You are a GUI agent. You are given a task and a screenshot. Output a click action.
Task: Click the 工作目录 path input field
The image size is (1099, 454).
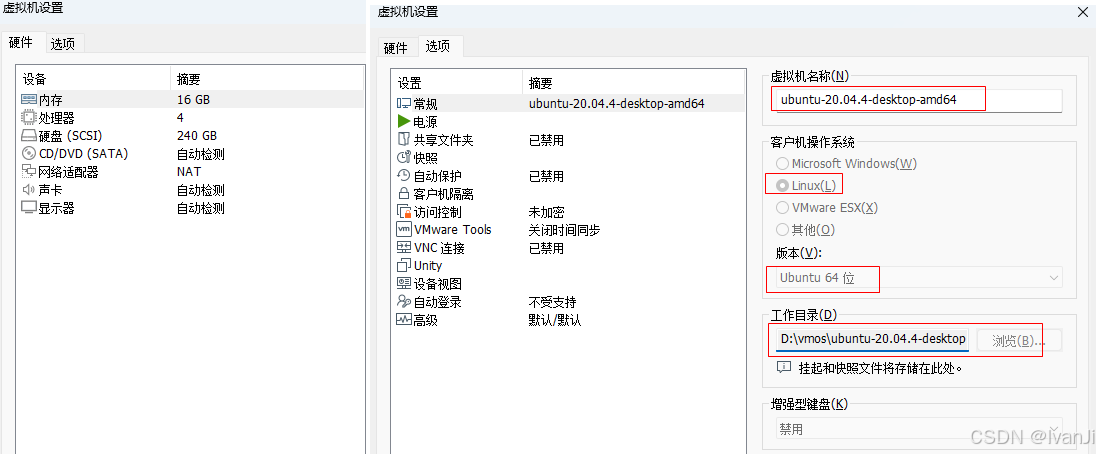click(873, 339)
